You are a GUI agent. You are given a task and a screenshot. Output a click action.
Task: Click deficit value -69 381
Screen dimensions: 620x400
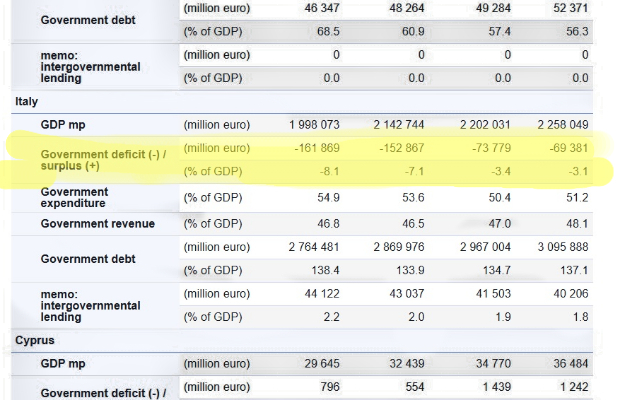pyautogui.click(x=569, y=148)
